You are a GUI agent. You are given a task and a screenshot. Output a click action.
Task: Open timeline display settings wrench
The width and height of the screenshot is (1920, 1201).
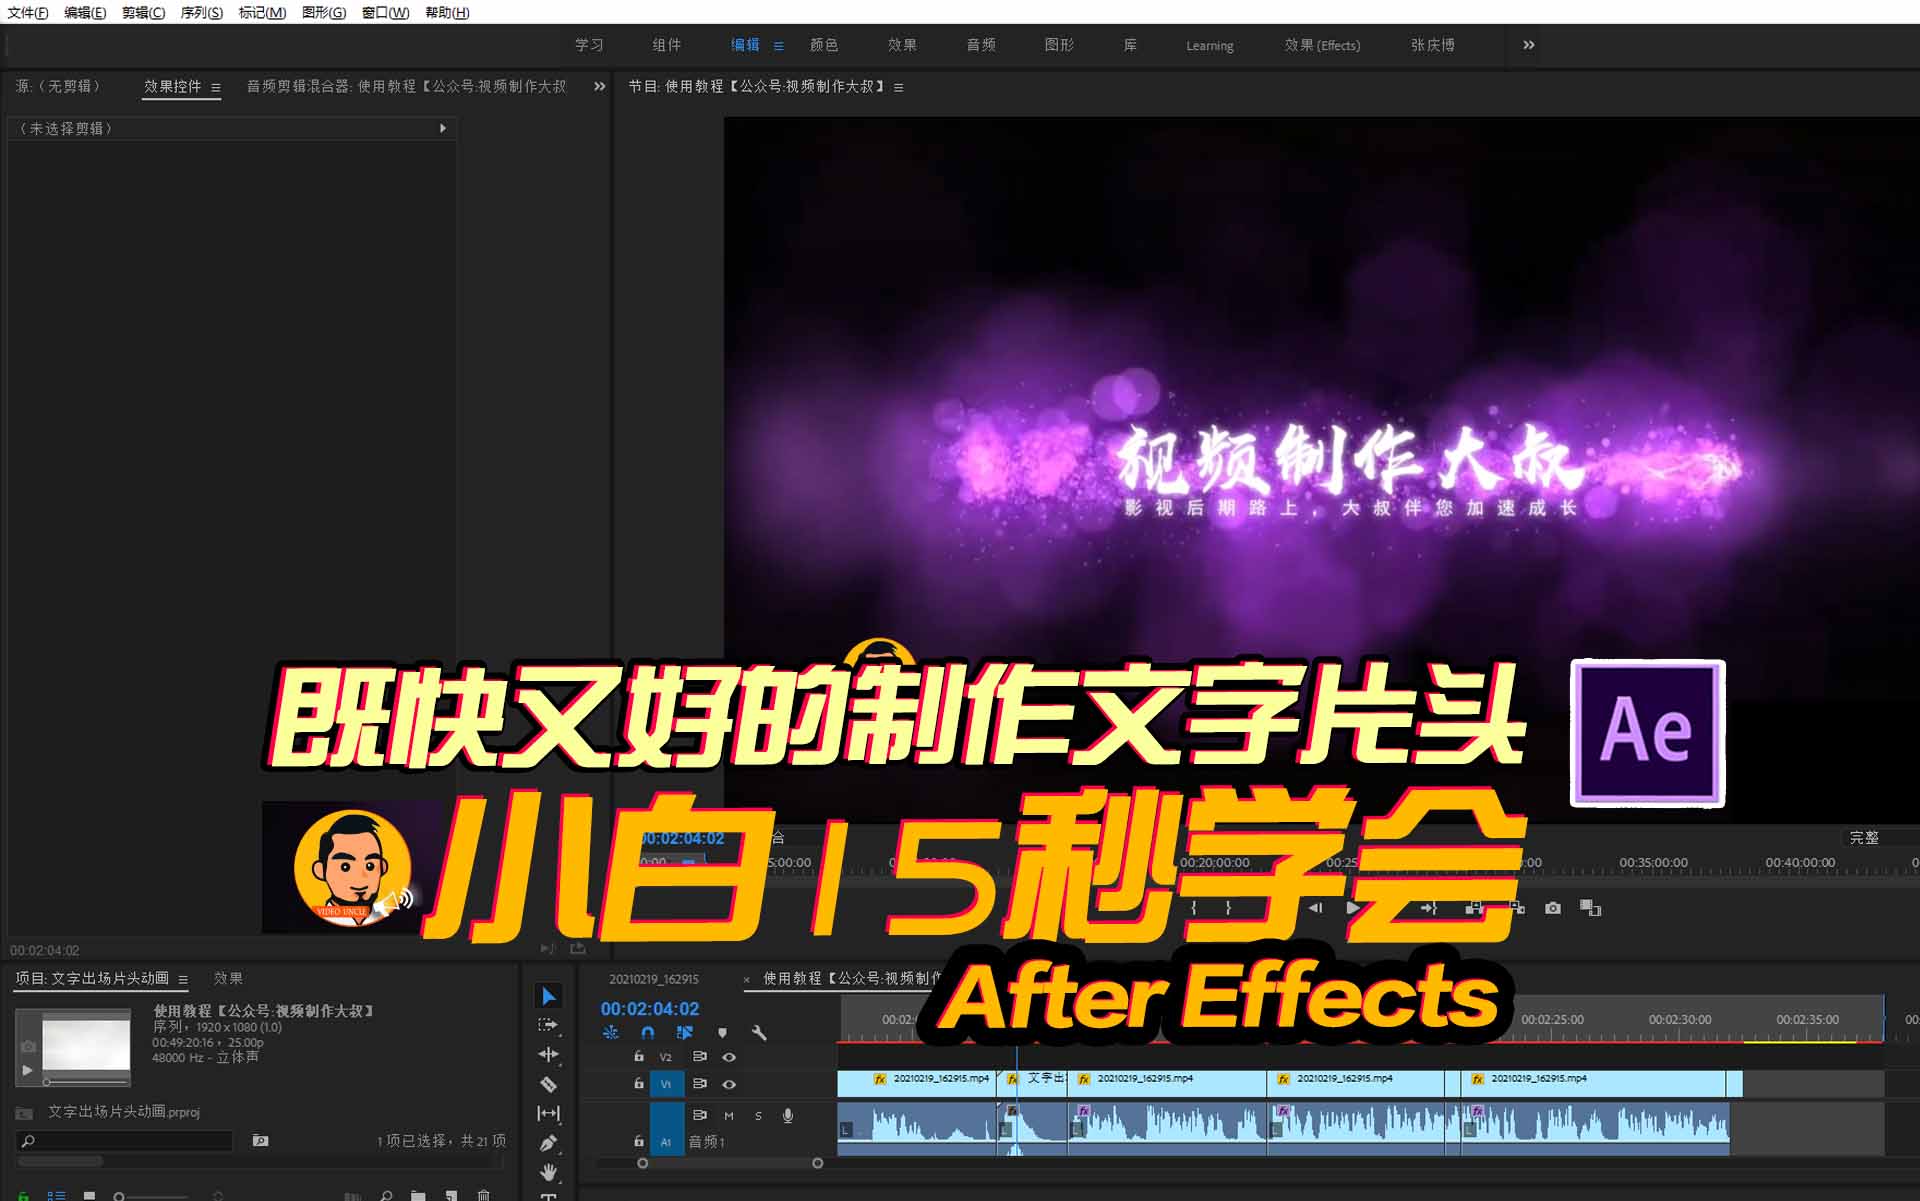pos(759,1033)
